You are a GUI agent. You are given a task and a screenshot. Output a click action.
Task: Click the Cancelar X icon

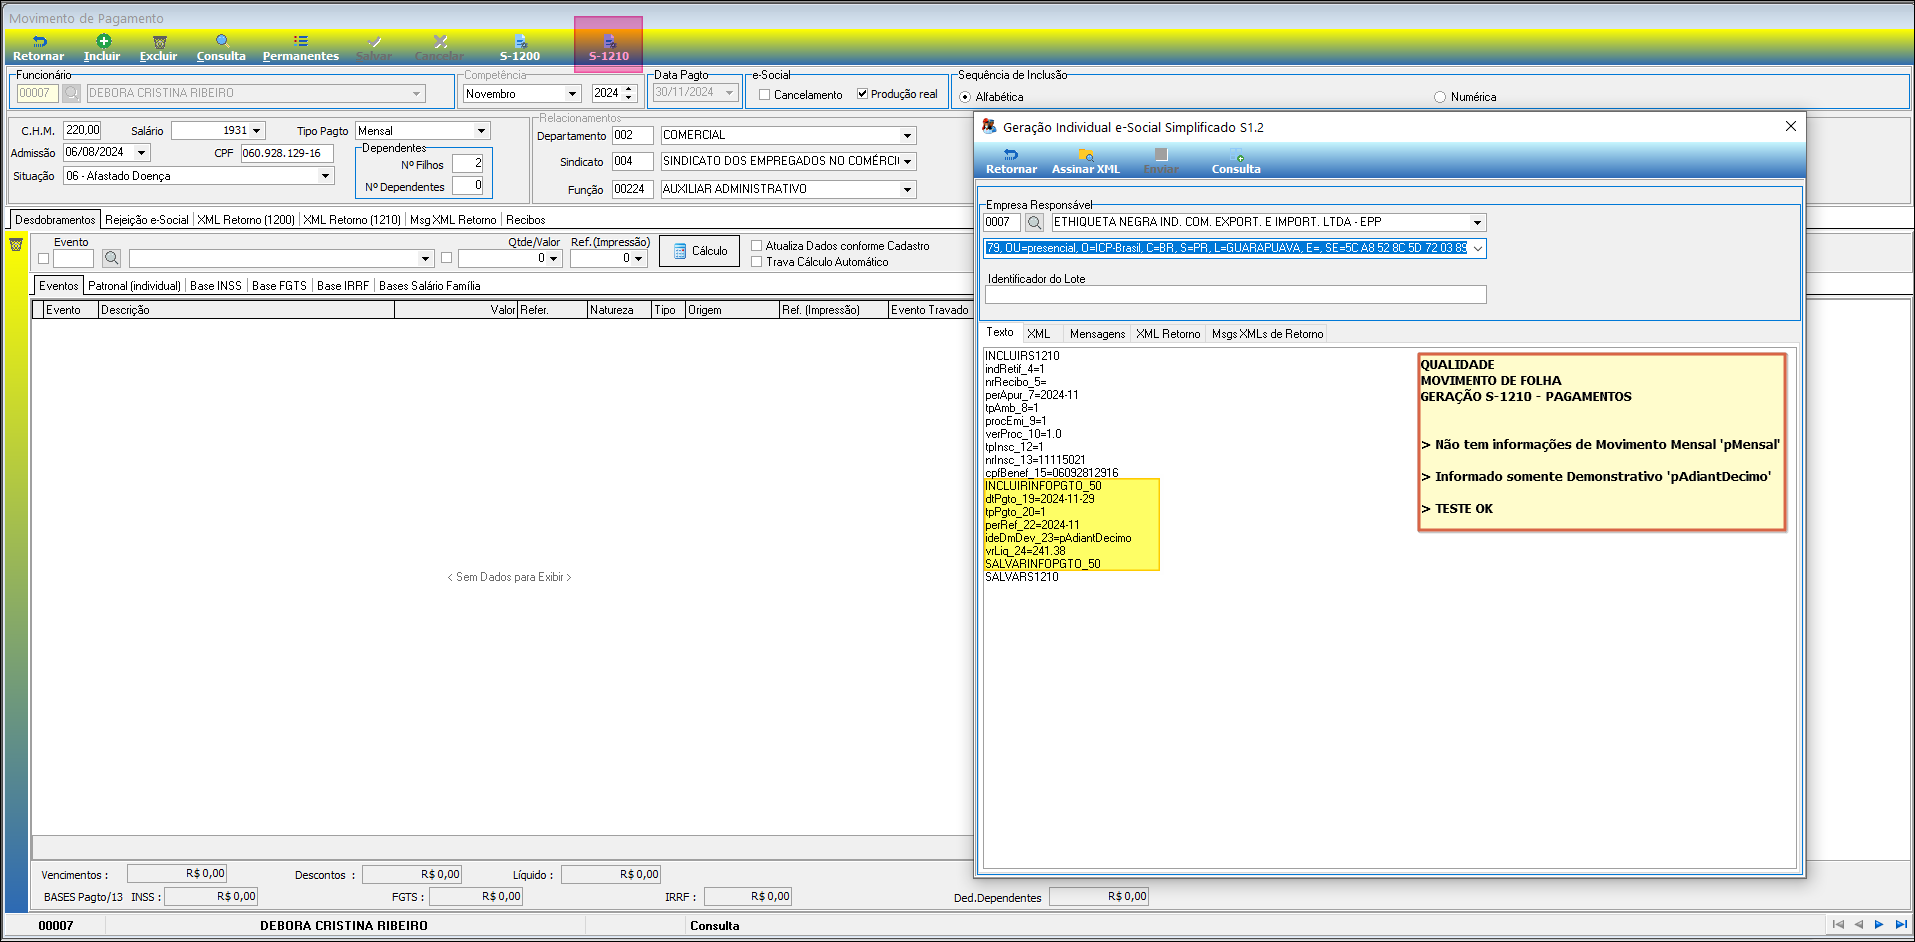(x=440, y=41)
